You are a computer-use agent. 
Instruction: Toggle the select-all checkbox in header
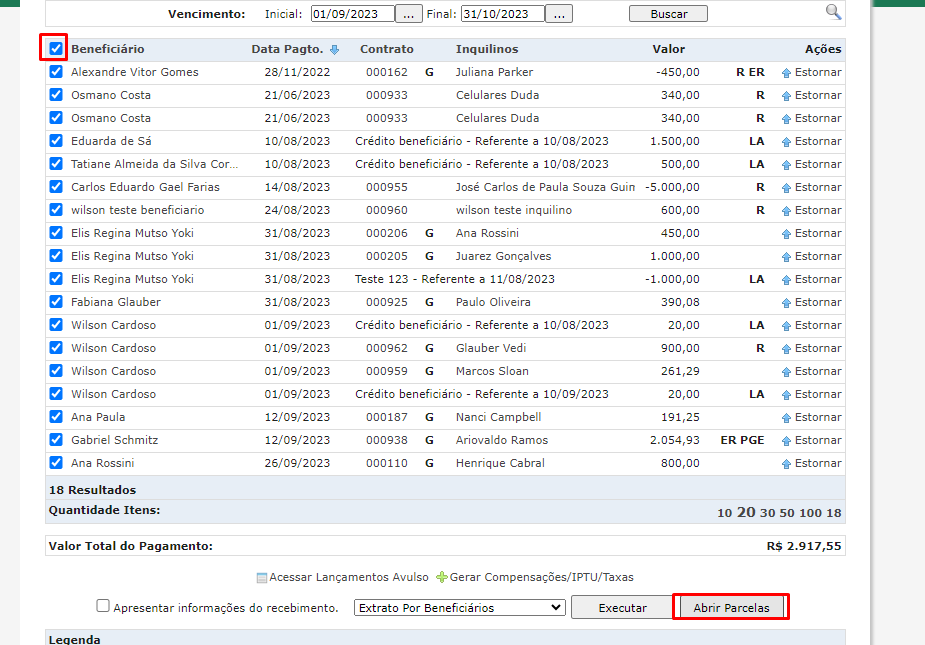tap(56, 48)
